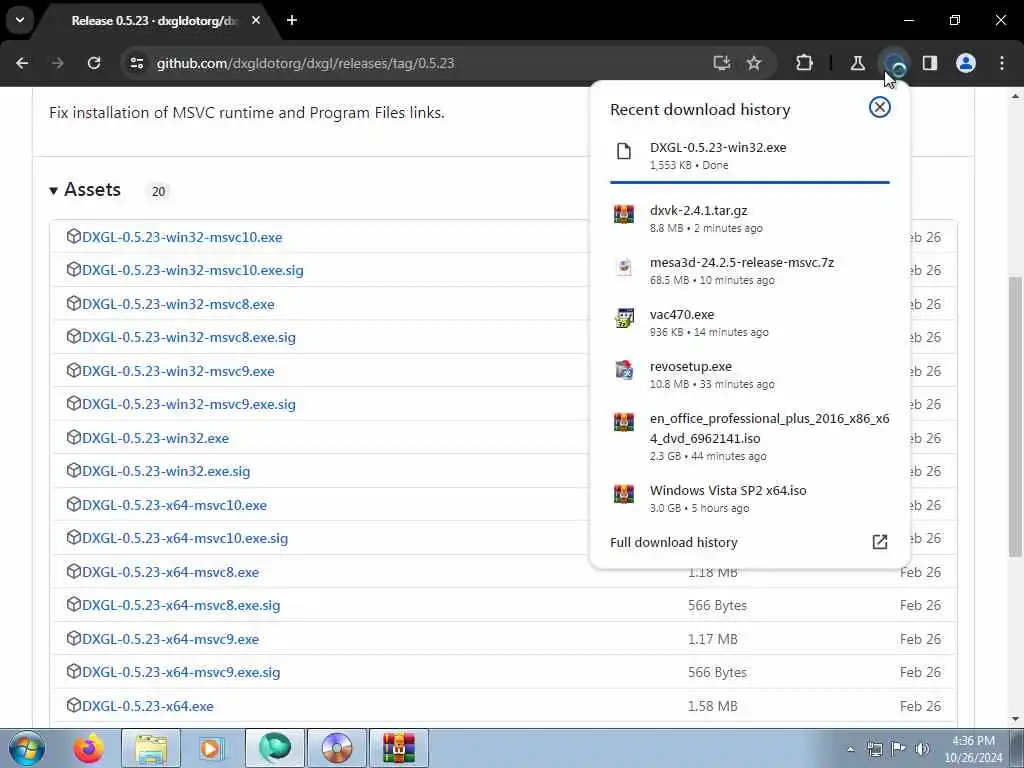
Task: Click the revosetup.exe file icon
Action: [x=624, y=370]
